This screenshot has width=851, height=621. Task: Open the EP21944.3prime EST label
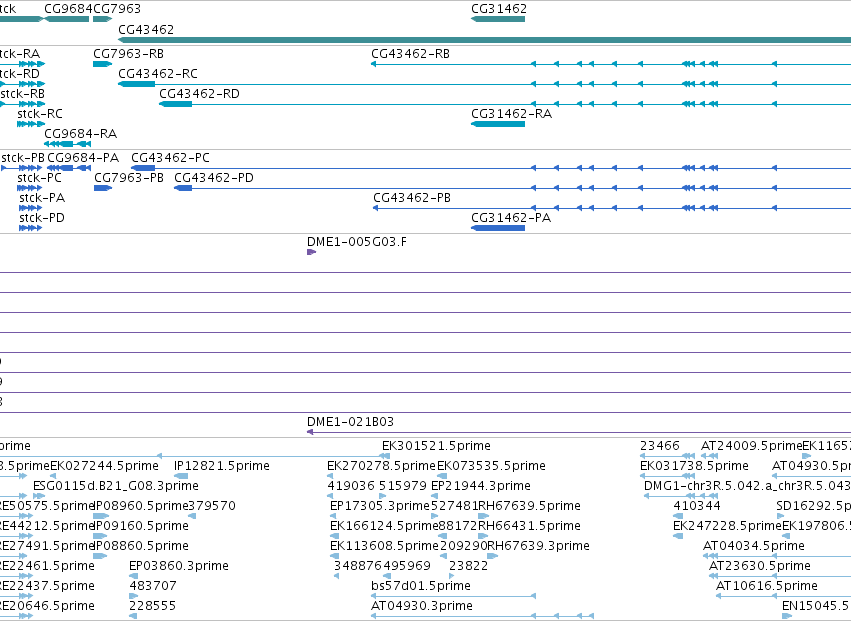point(481,486)
